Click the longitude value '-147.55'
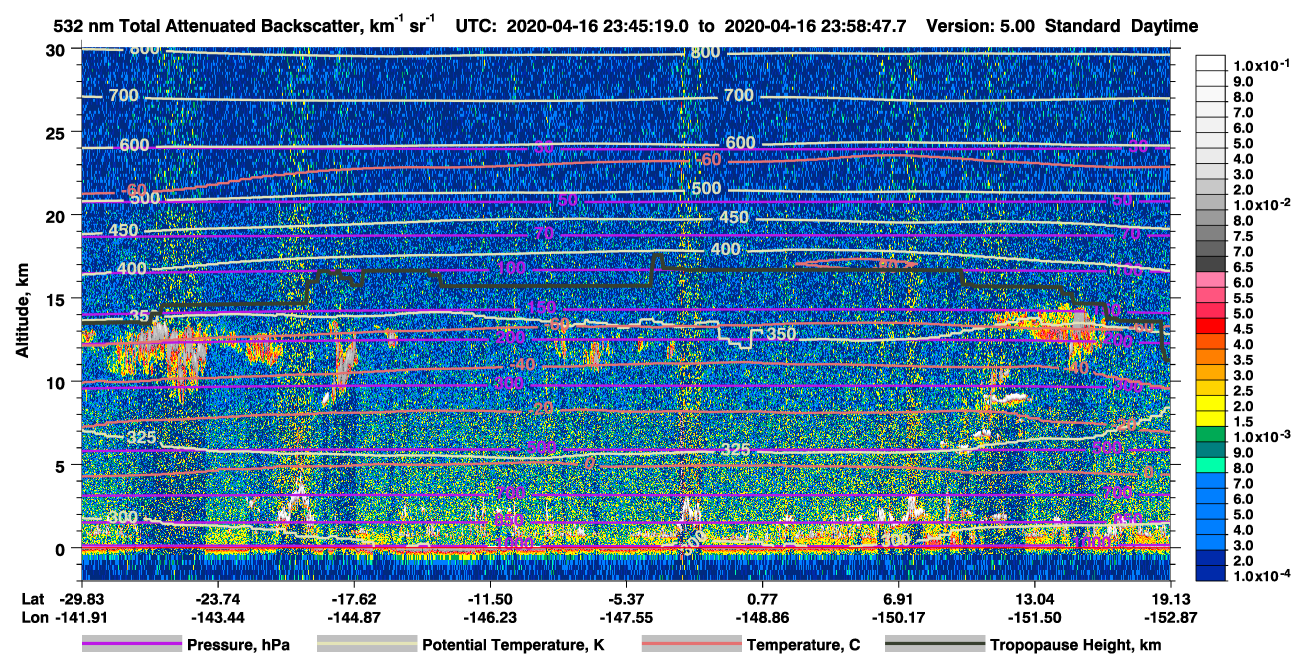The width and height of the screenshot is (1300, 667). [626, 618]
